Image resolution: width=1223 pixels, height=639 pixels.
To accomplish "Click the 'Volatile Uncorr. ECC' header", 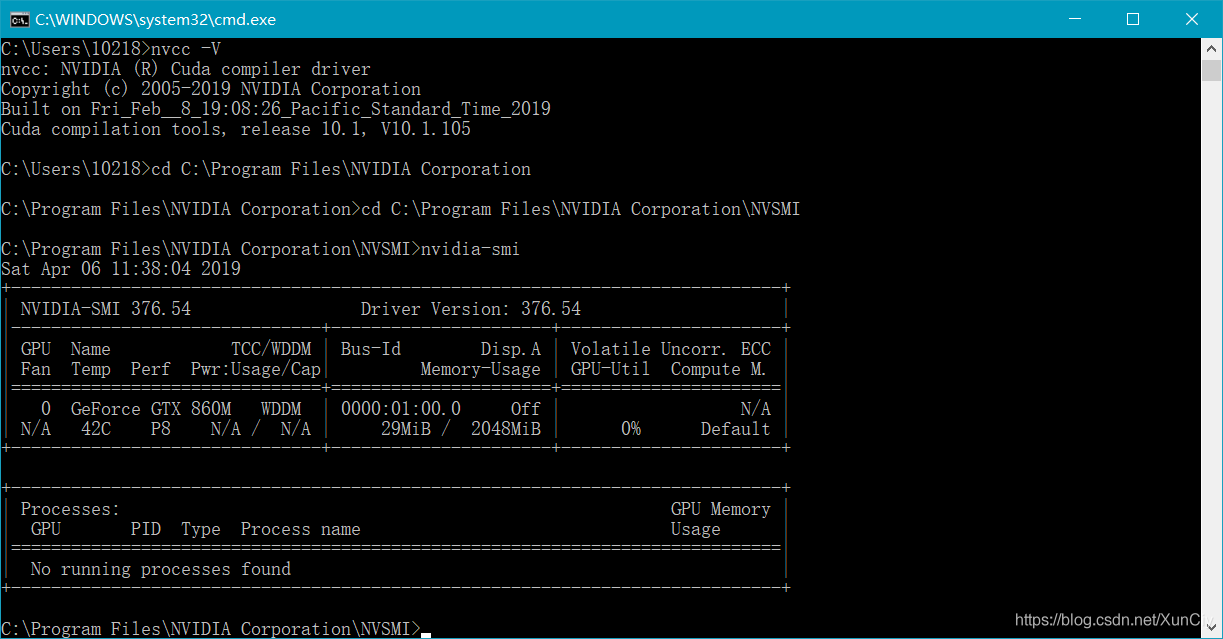I will click(671, 349).
